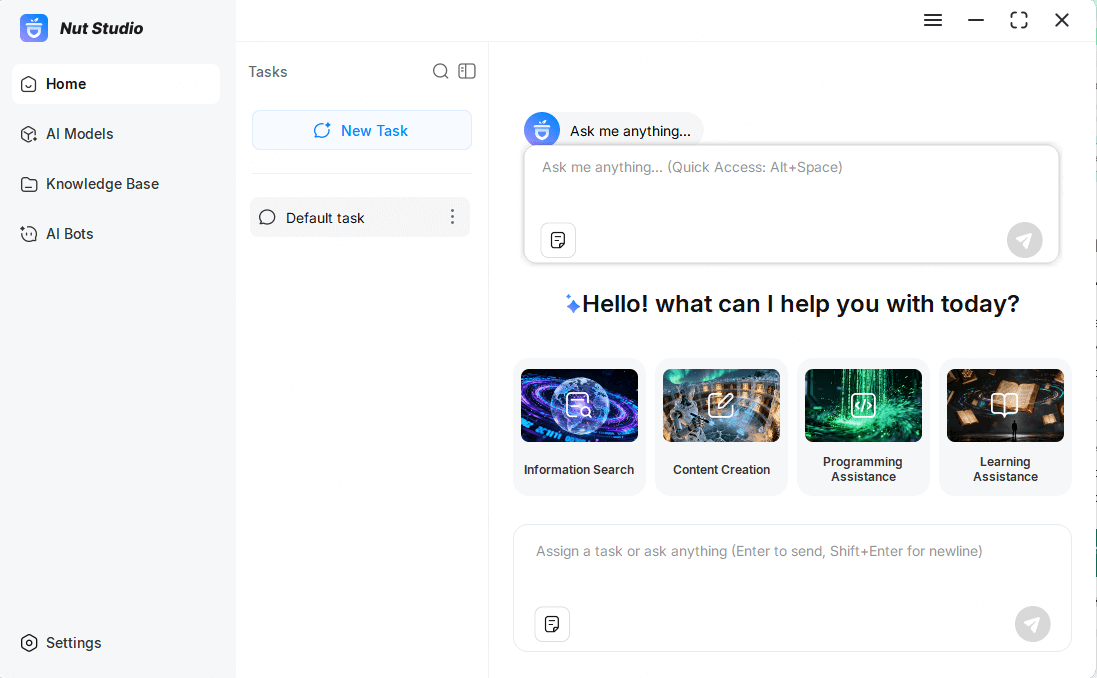Click the prompt note icon in bottom input
The image size is (1097, 678).
(552, 624)
